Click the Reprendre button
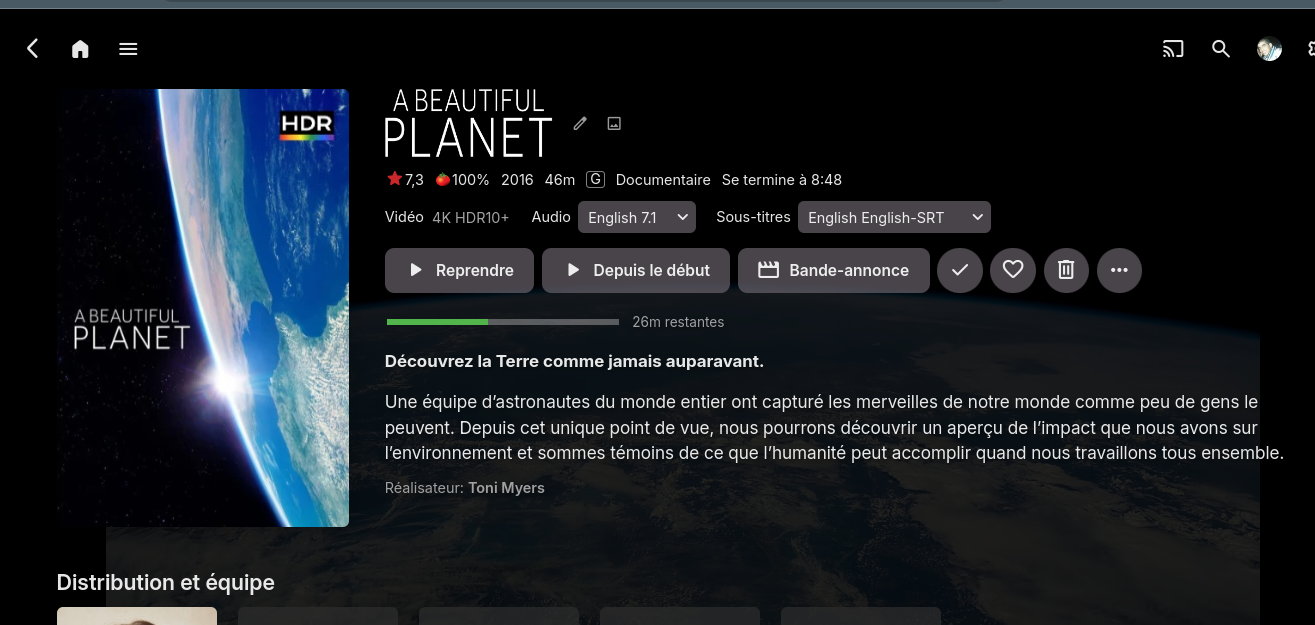1315x625 pixels. pos(459,270)
